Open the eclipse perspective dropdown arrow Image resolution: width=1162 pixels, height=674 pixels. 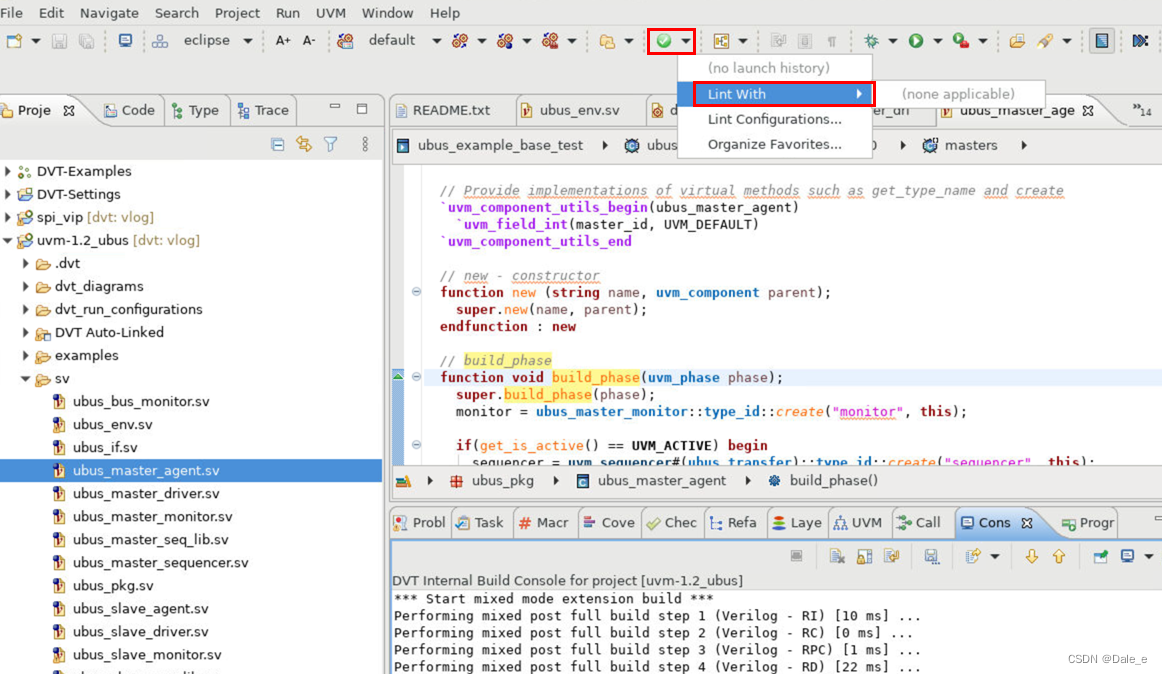point(248,41)
